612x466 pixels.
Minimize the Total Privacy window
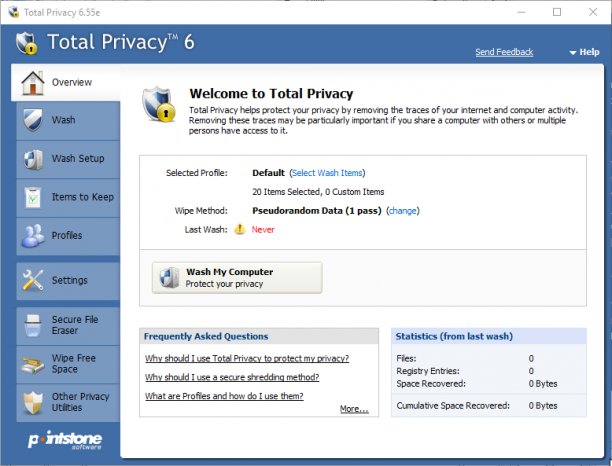coord(521,12)
